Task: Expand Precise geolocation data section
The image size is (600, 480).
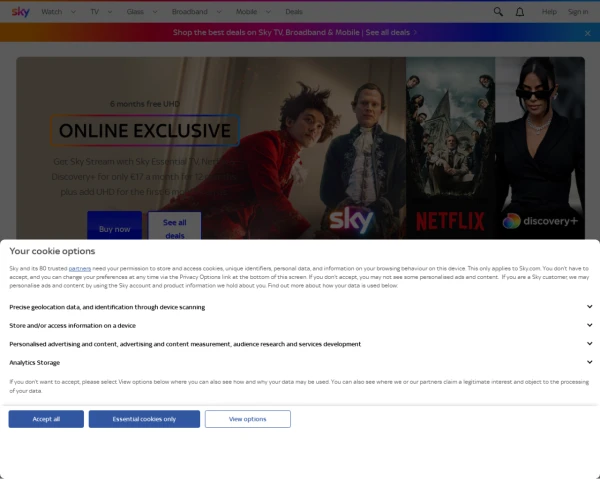Action: pos(589,307)
